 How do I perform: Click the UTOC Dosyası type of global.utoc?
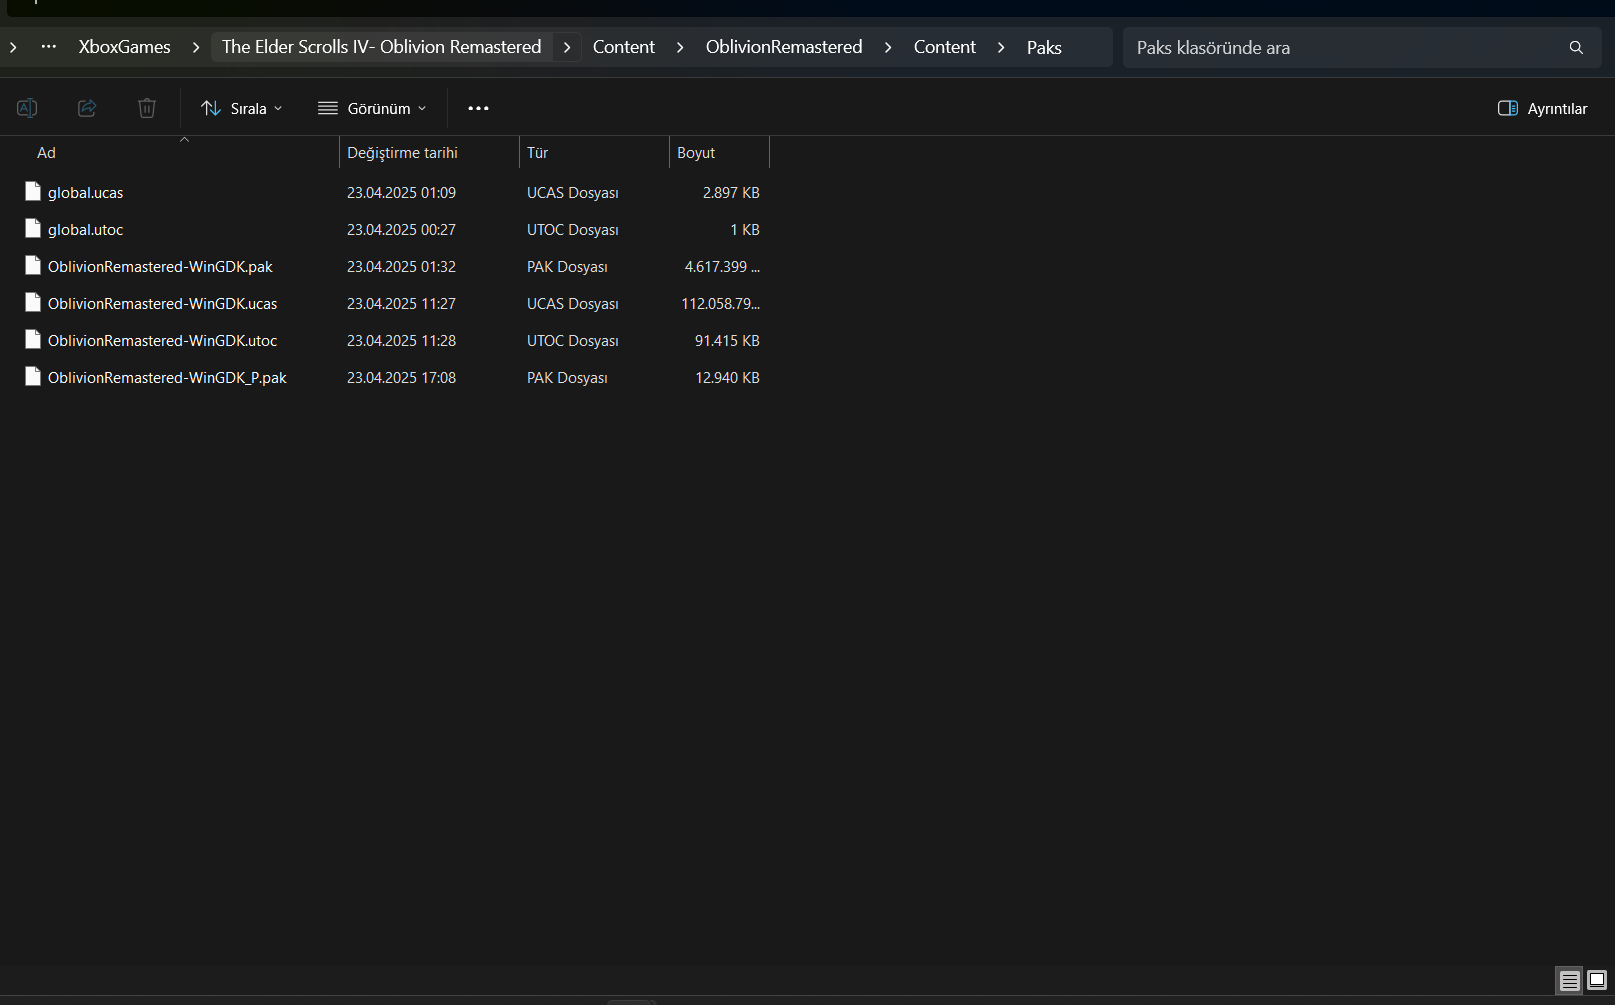pos(573,230)
